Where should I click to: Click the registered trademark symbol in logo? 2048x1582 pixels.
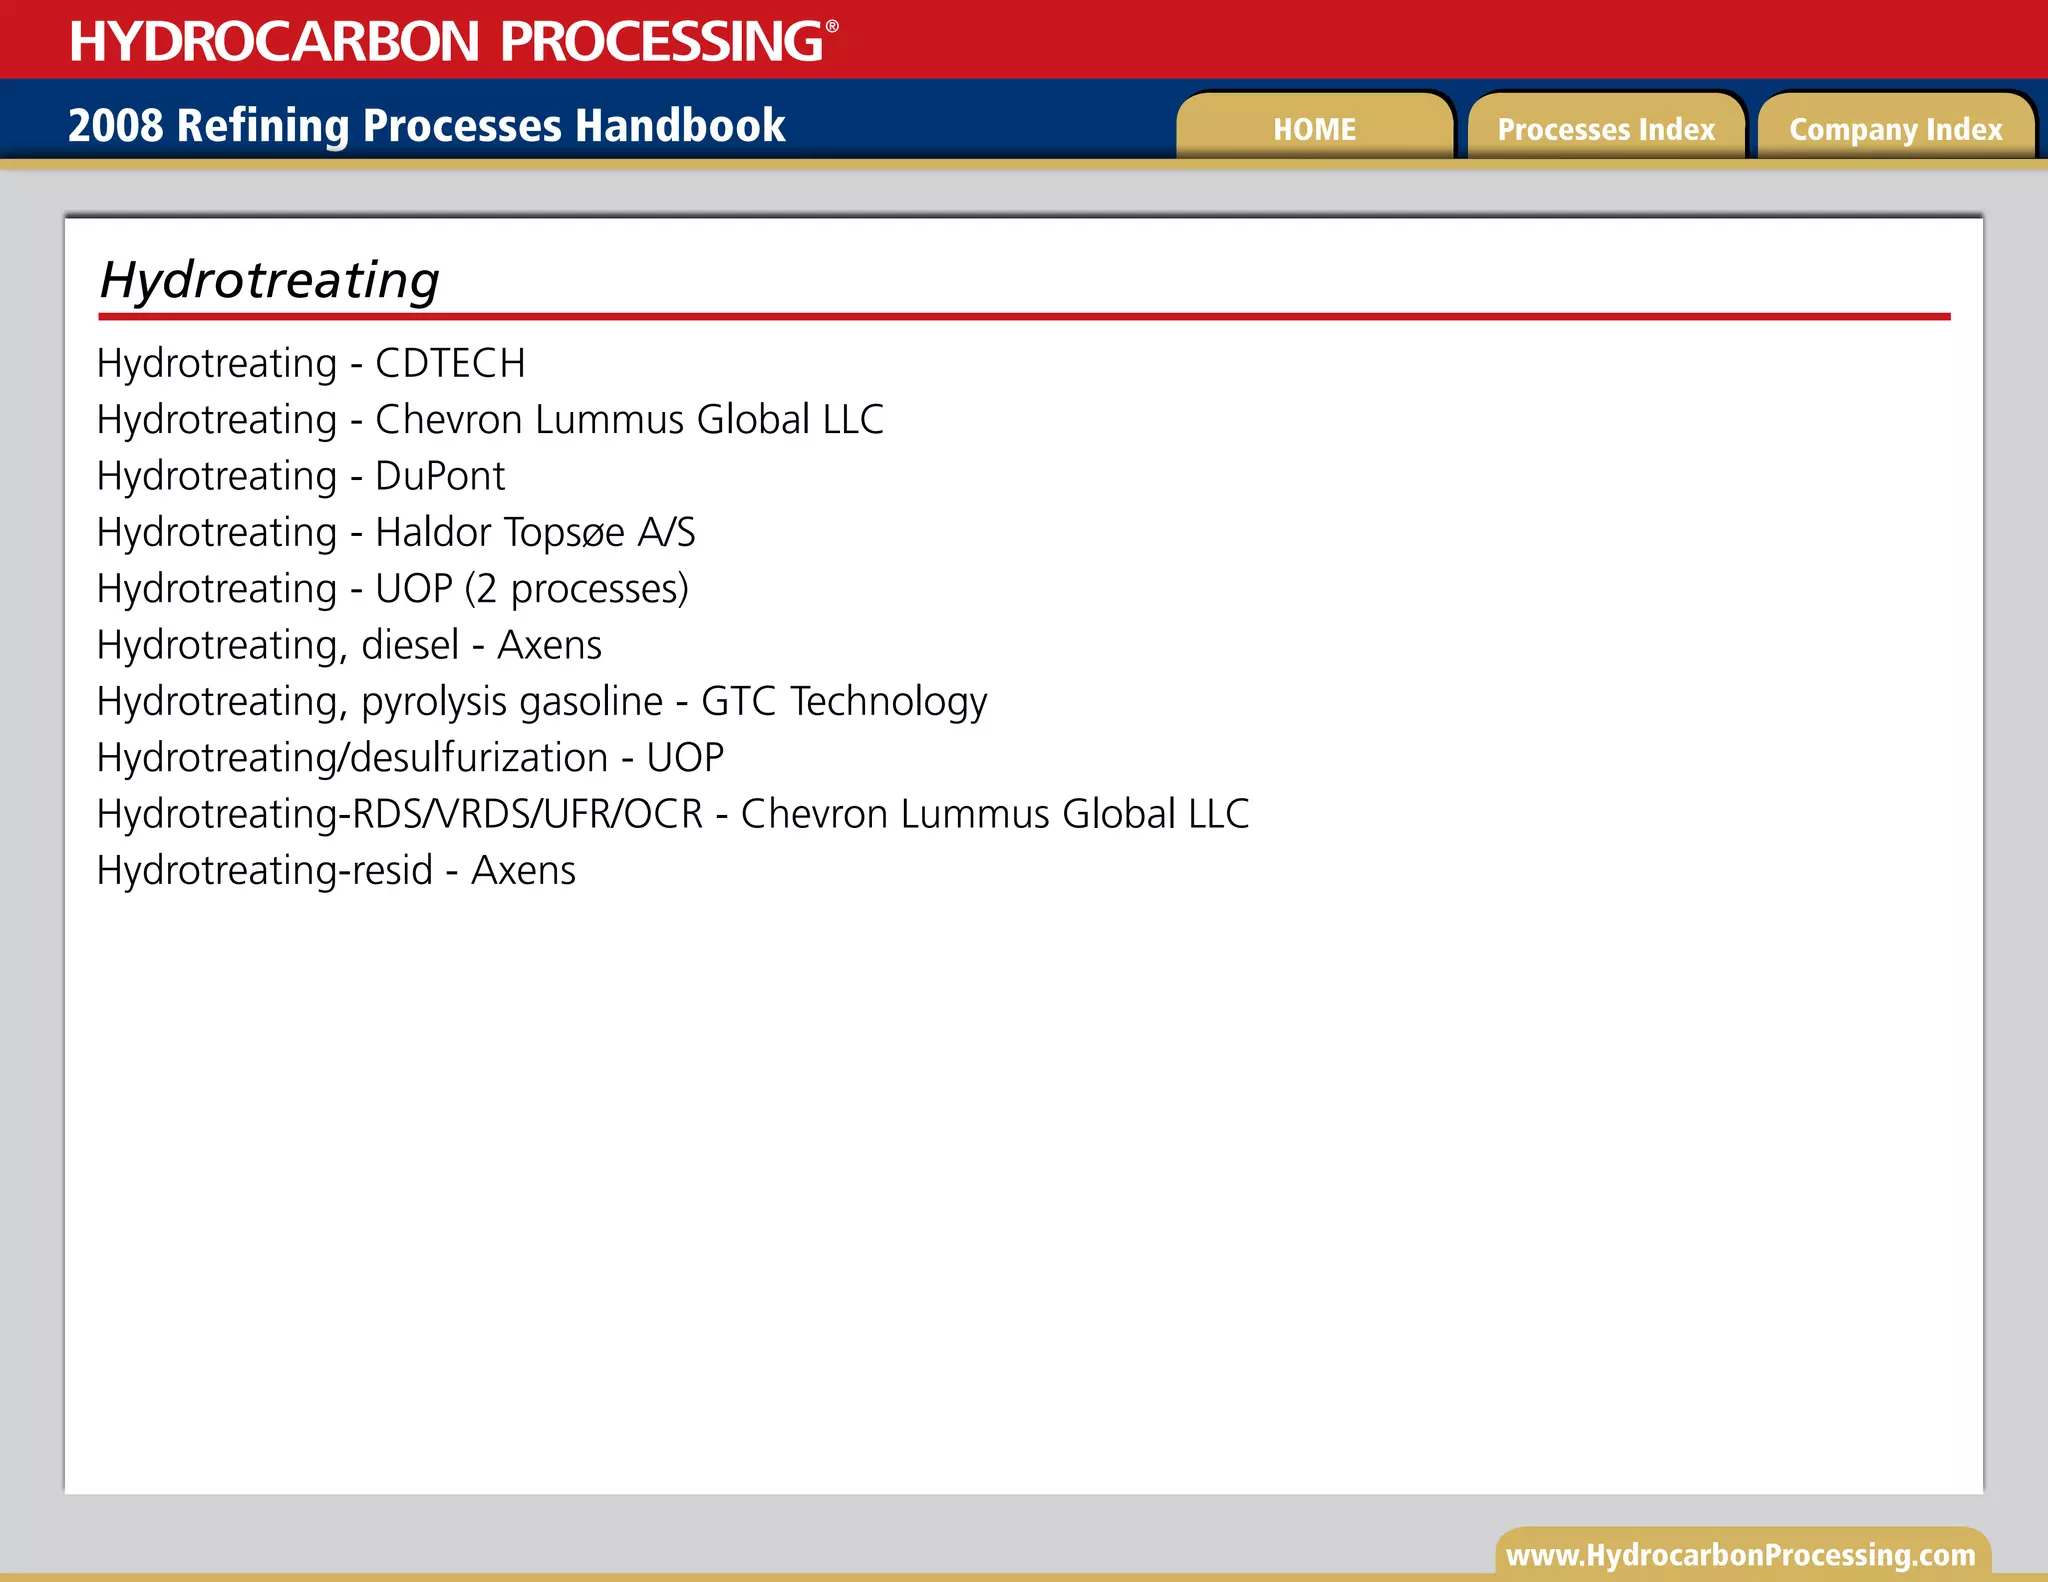click(832, 27)
